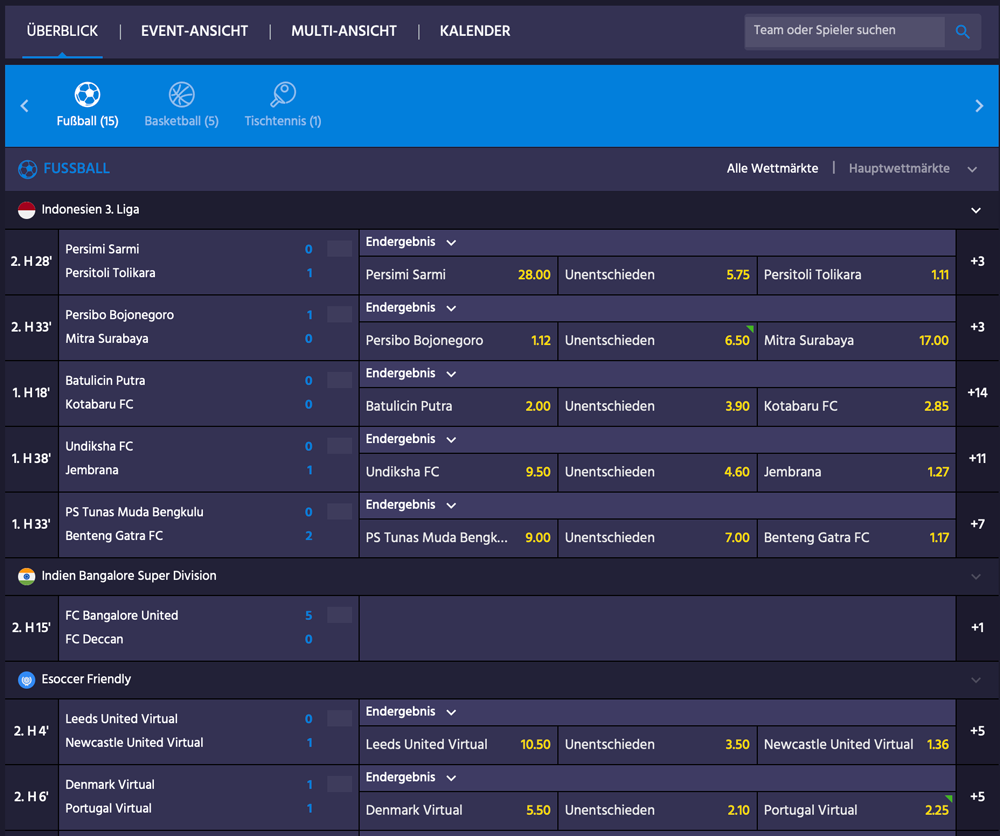Focus the Team oder Spieler suchen field
The image size is (1000, 836).
coord(844,31)
